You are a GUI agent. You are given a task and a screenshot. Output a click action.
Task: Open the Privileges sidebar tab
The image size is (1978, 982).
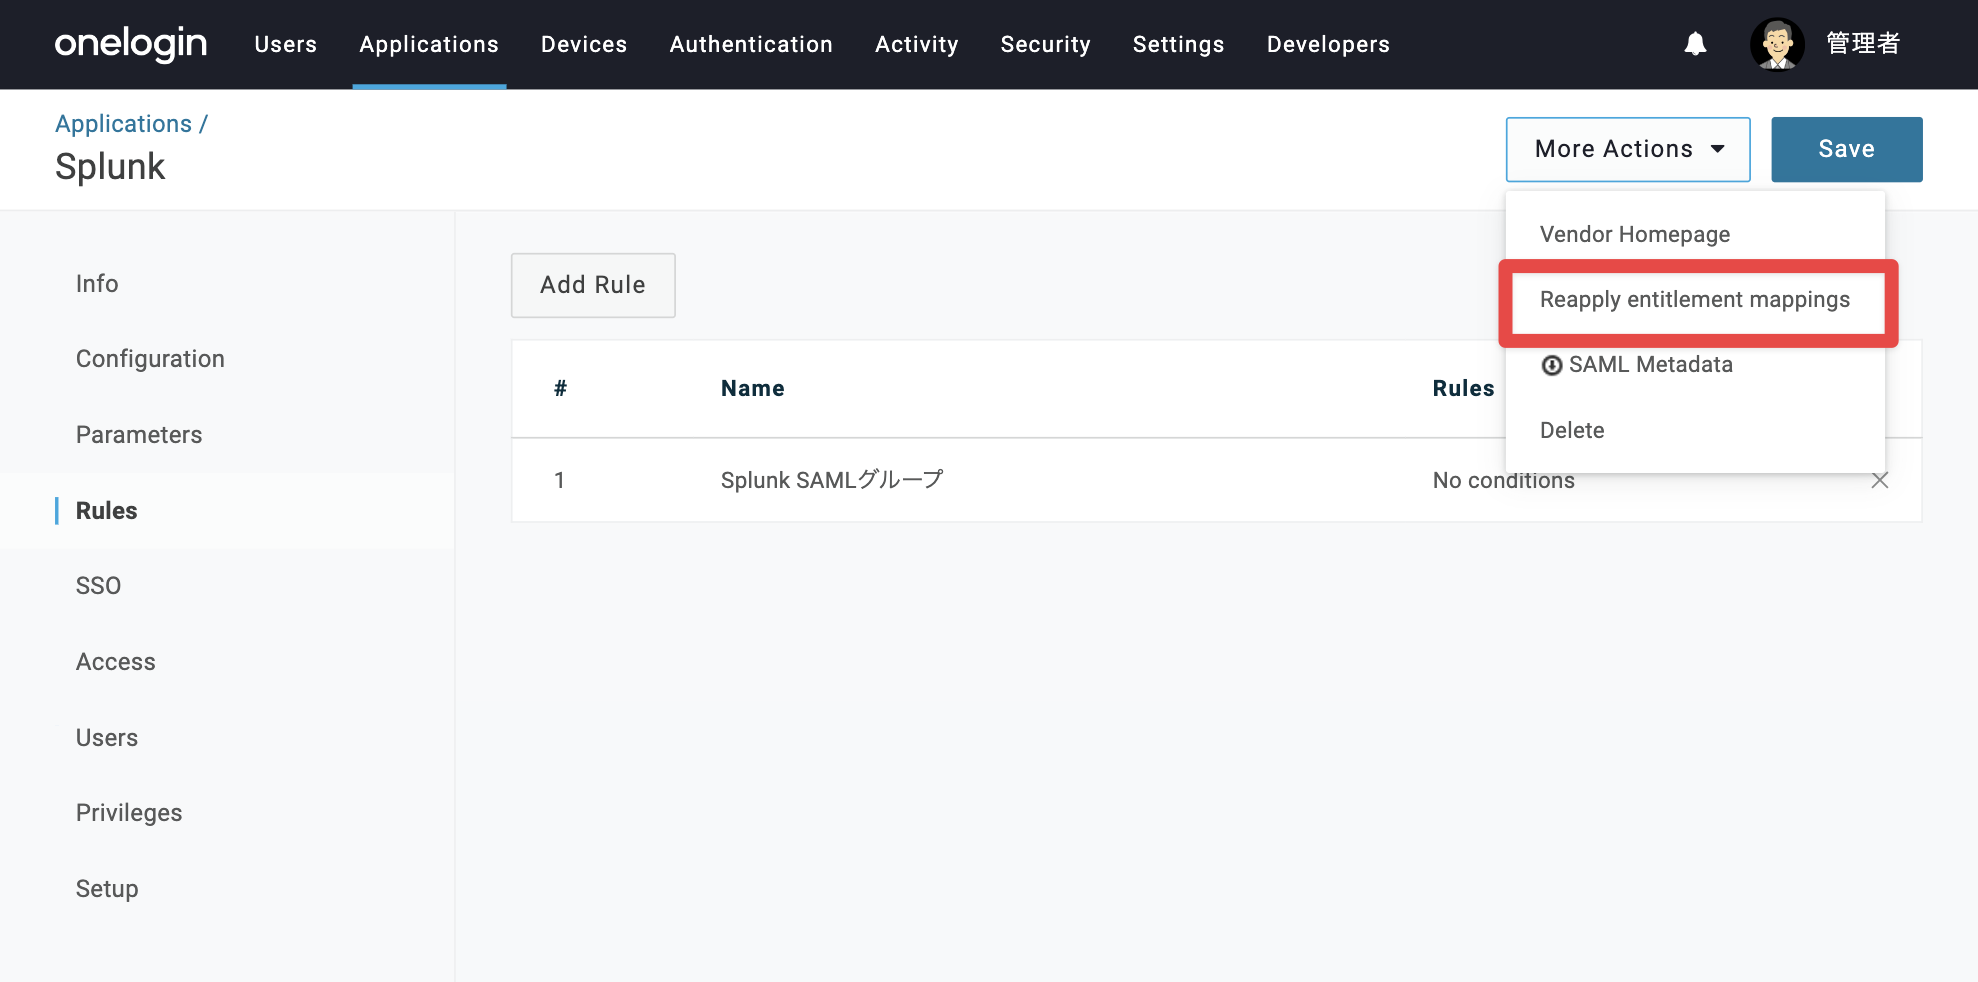pos(129,813)
